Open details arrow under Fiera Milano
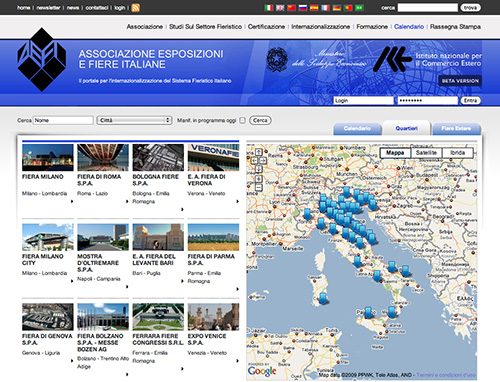The width and height of the screenshot is (500, 382). [x=72, y=201]
